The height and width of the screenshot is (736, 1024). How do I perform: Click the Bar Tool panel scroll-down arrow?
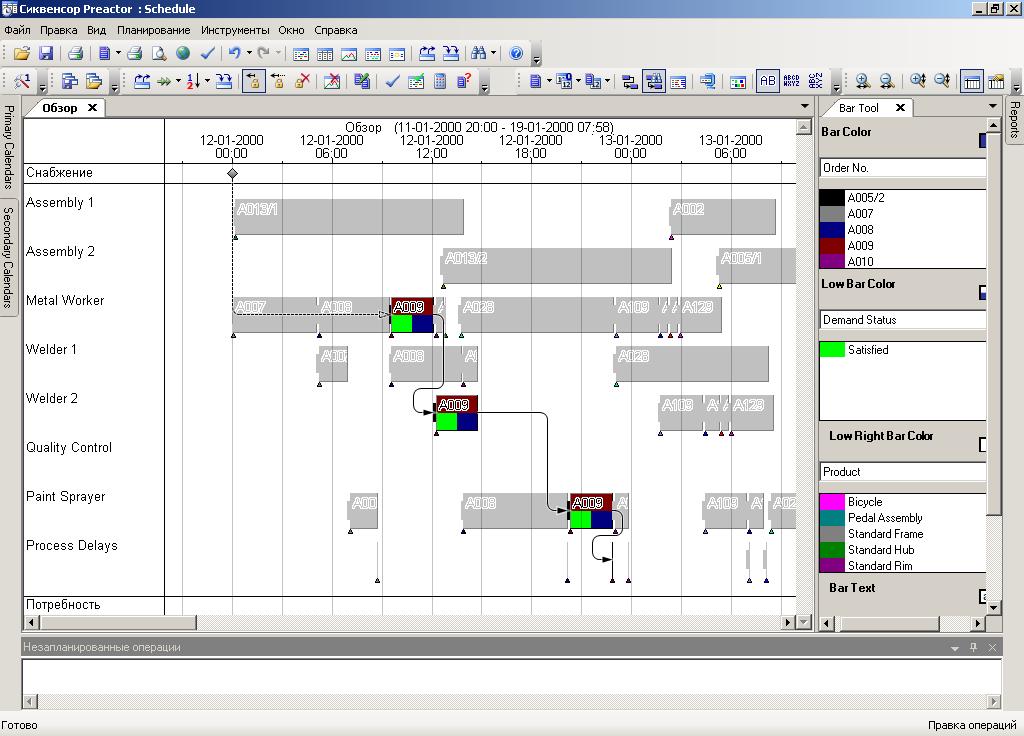(x=993, y=607)
